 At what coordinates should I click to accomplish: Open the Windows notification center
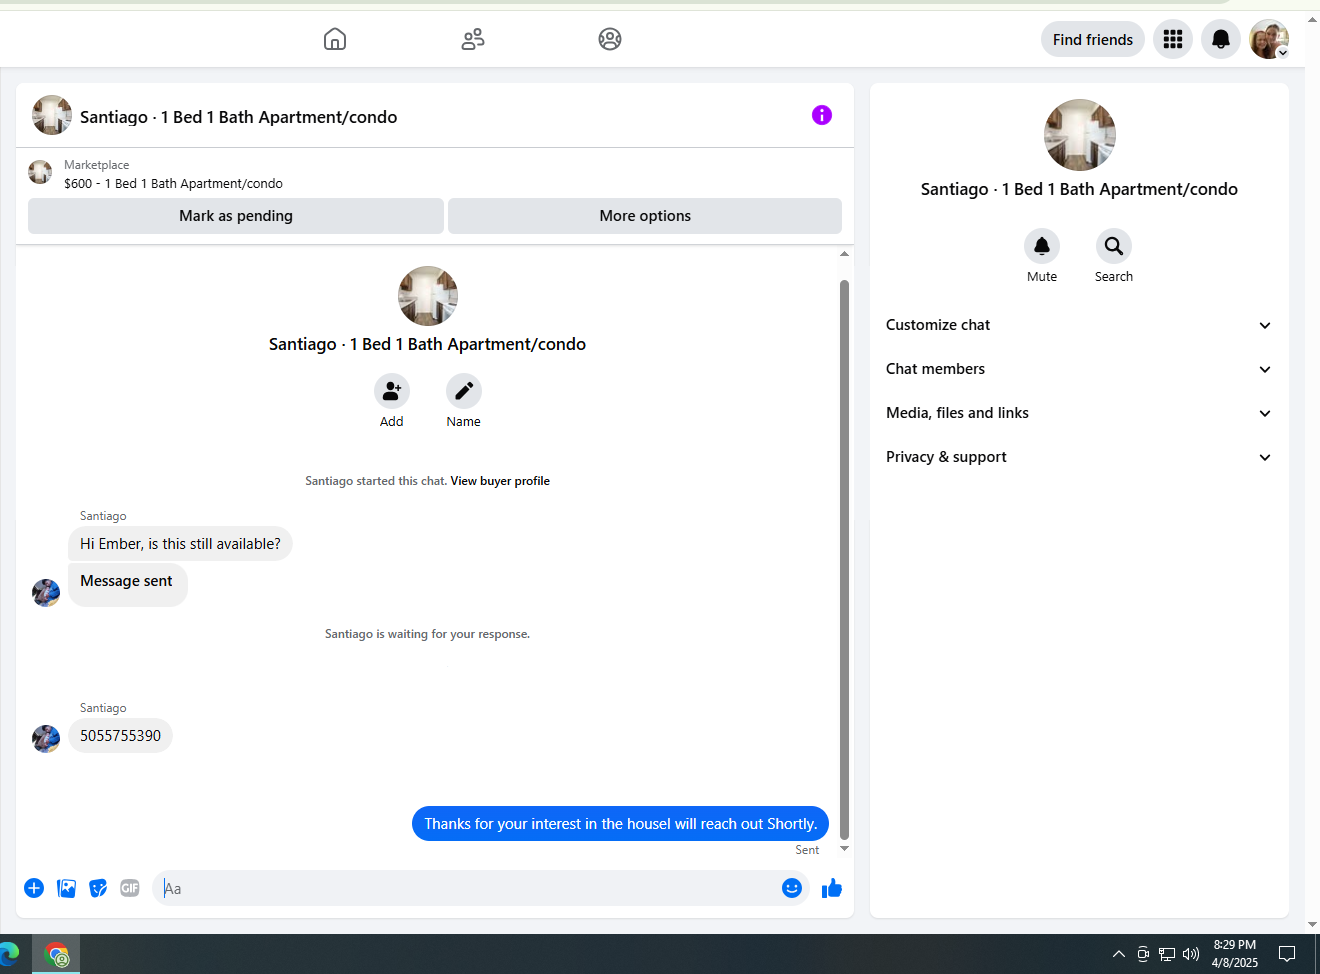[x=1287, y=954]
